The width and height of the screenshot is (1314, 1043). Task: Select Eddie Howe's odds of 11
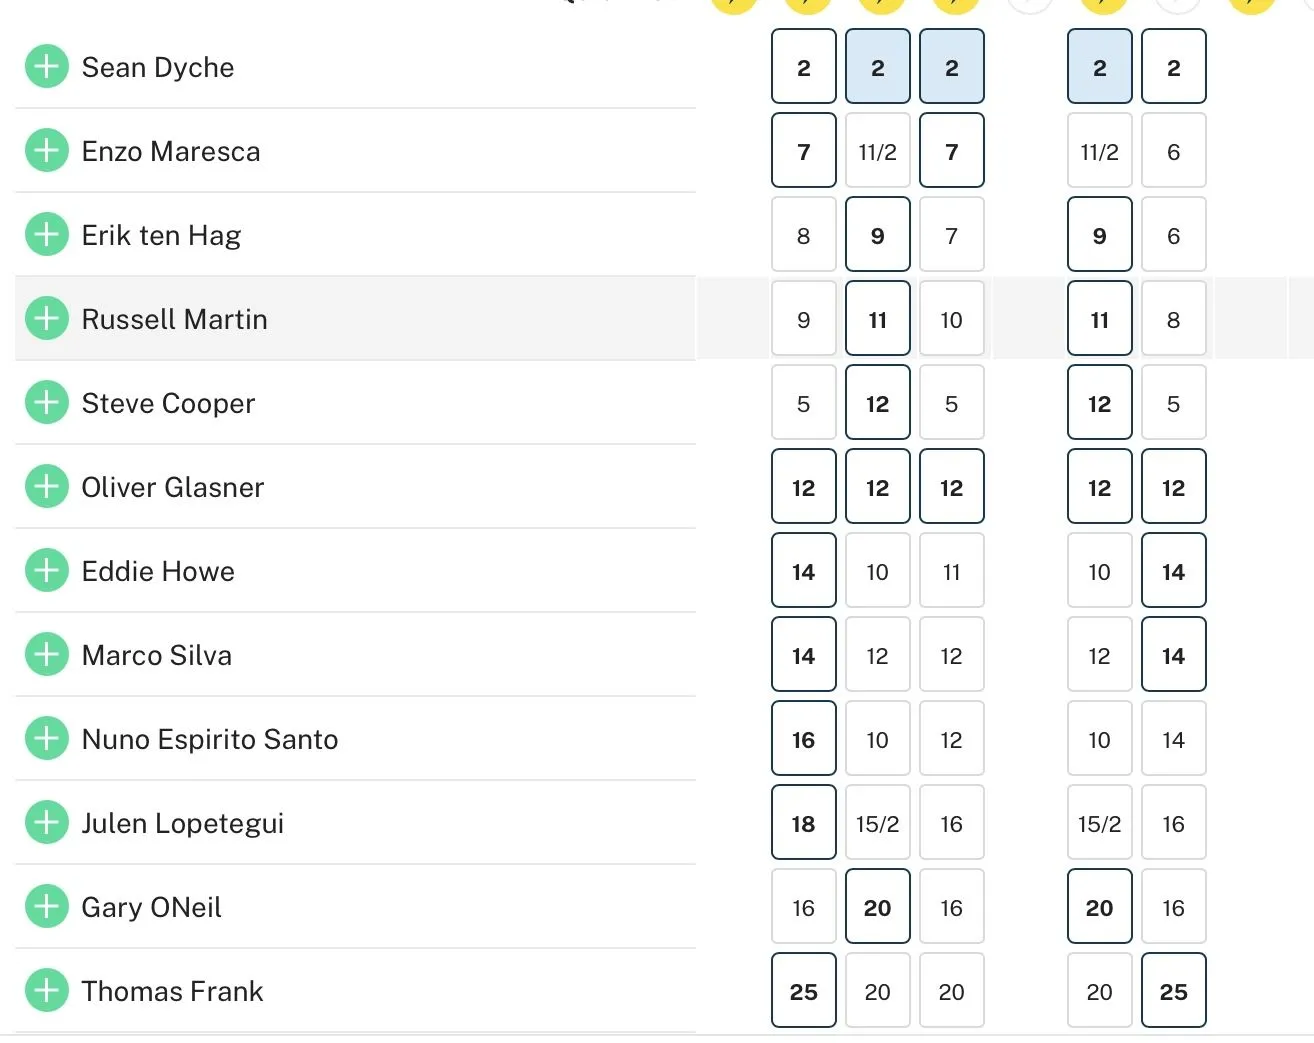[951, 571]
